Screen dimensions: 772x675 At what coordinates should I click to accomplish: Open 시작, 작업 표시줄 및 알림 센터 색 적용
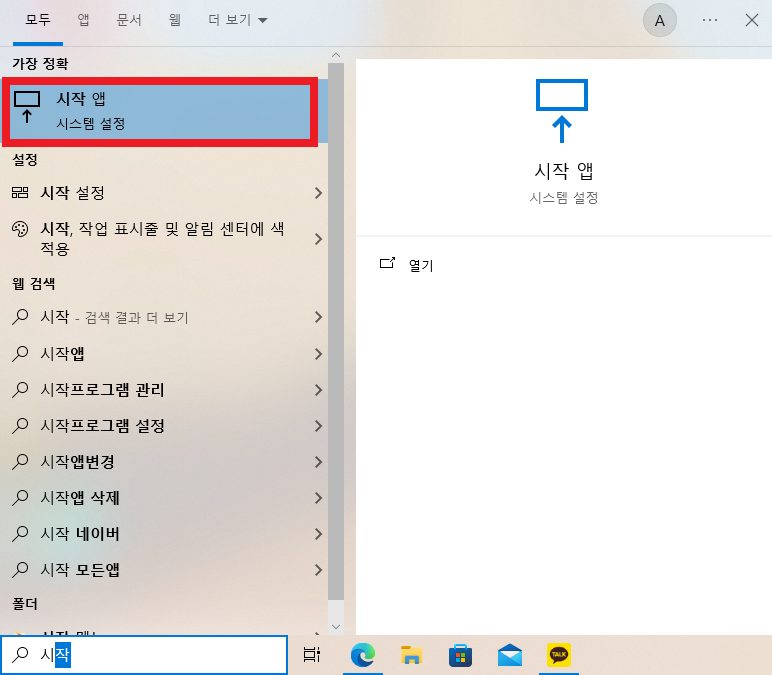tap(164, 238)
